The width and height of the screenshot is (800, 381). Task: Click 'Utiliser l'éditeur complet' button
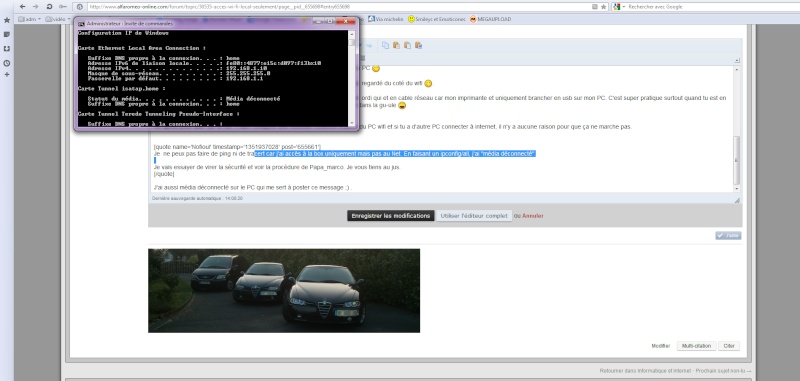(474, 216)
